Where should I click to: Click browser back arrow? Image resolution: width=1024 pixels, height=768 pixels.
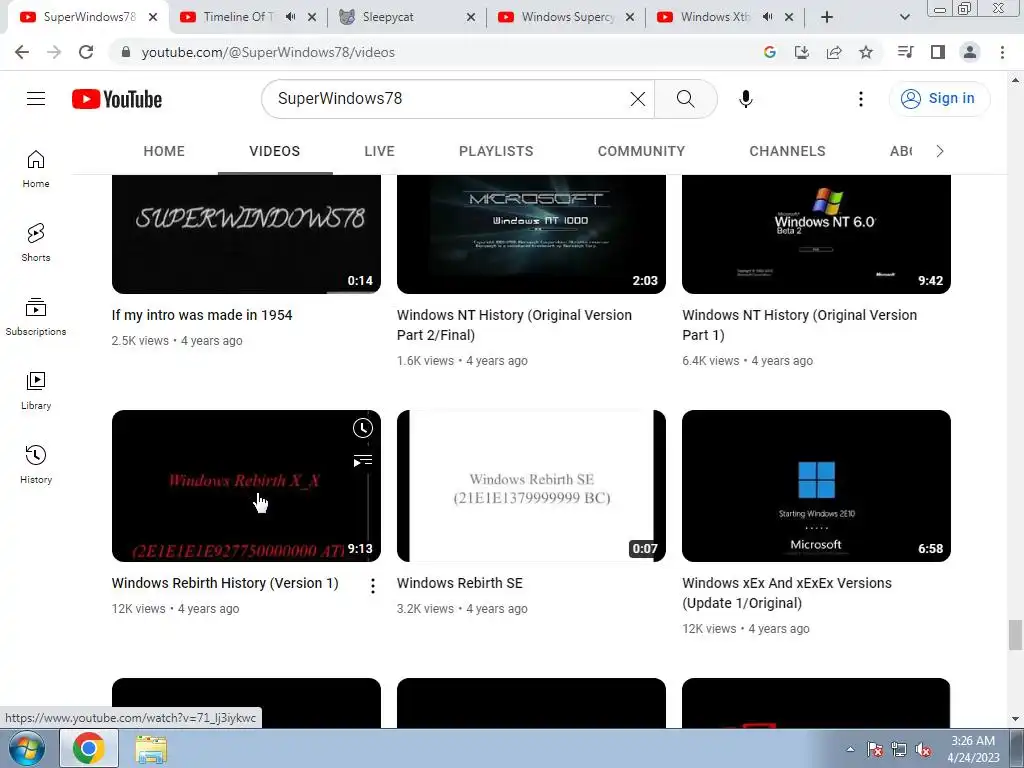[x=22, y=52]
